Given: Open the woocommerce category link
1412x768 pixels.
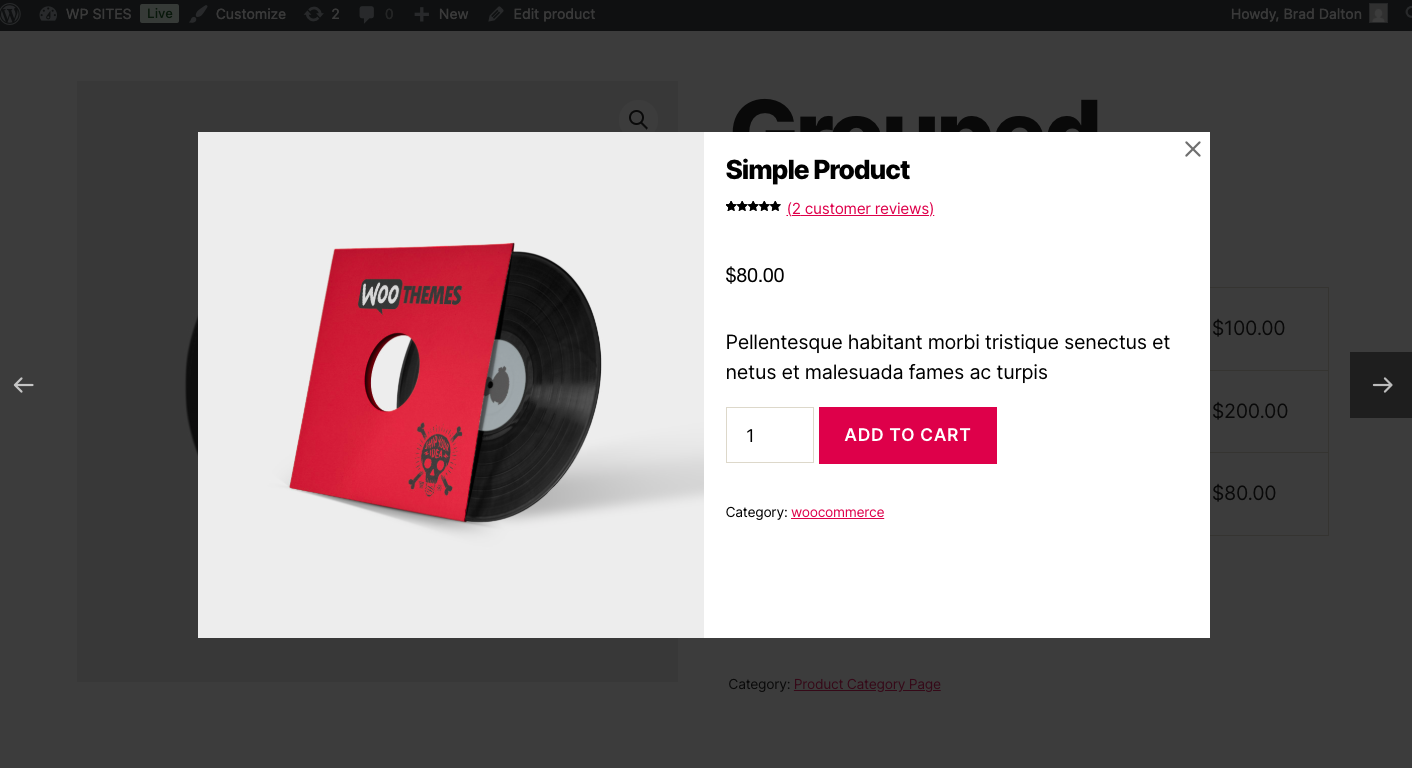Looking at the screenshot, I should pos(837,512).
